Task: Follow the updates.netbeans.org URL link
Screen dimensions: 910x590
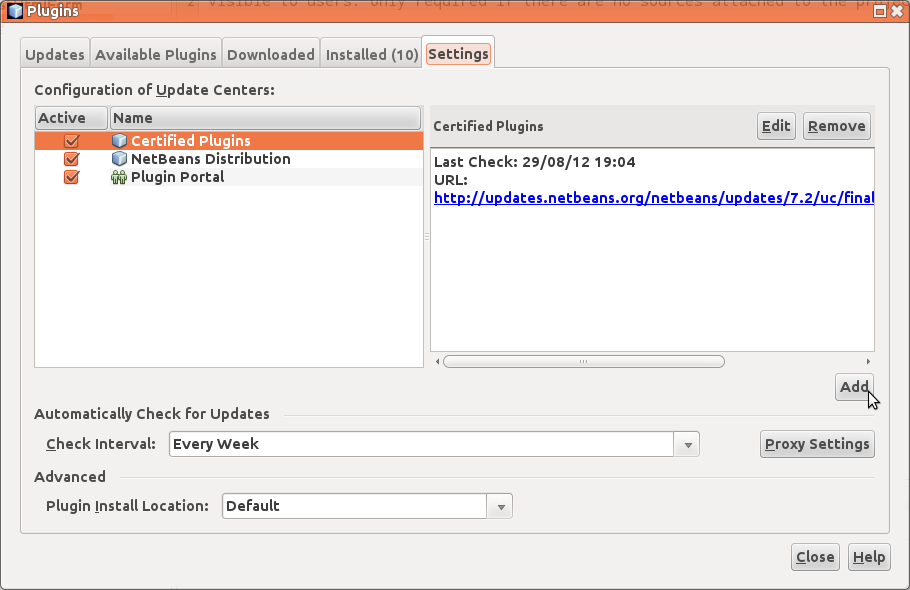Action: [x=654, y=198]
